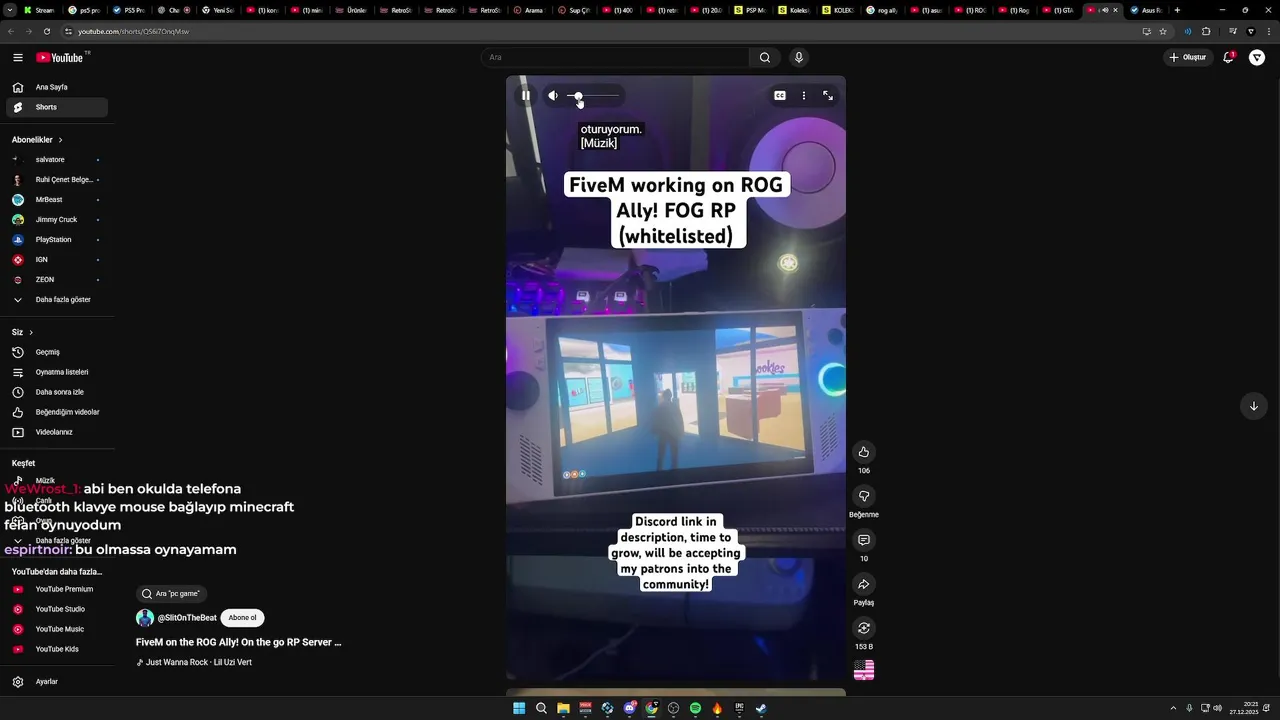Open Chrome extensions puzzle icon
Viewport: 1280px width, 720px height.
tap(1206, 31)
